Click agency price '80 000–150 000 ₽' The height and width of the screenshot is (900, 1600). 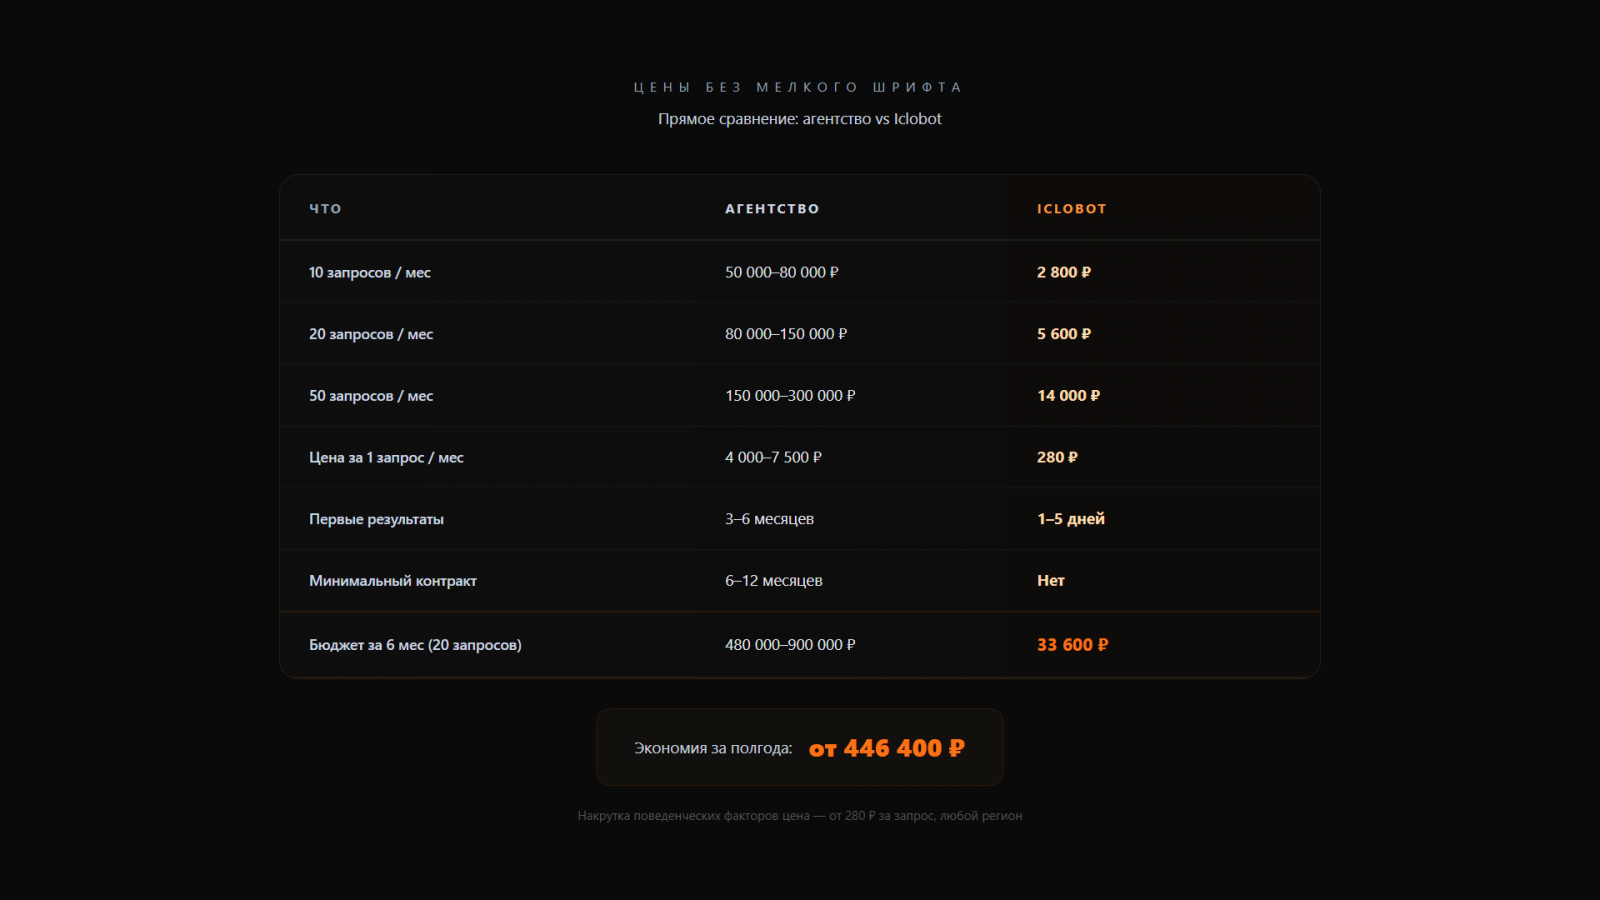[x=786, y=334]
